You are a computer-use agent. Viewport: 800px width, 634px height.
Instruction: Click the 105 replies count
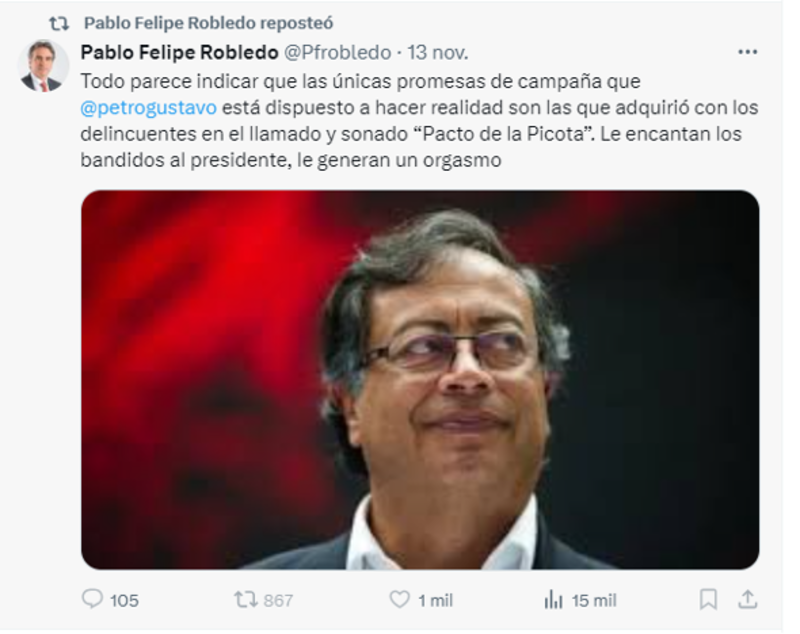[124, 600]
